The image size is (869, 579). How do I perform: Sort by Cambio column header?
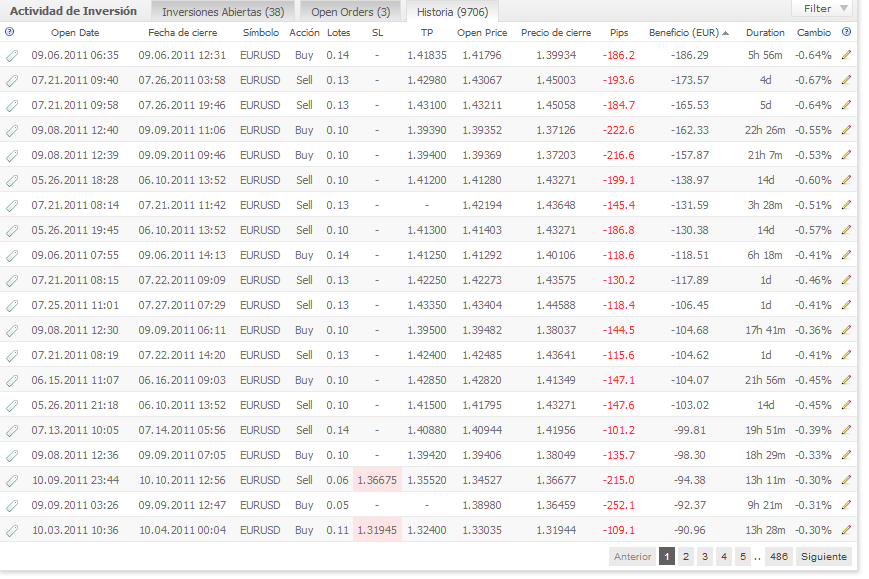(x=814, y=33)
